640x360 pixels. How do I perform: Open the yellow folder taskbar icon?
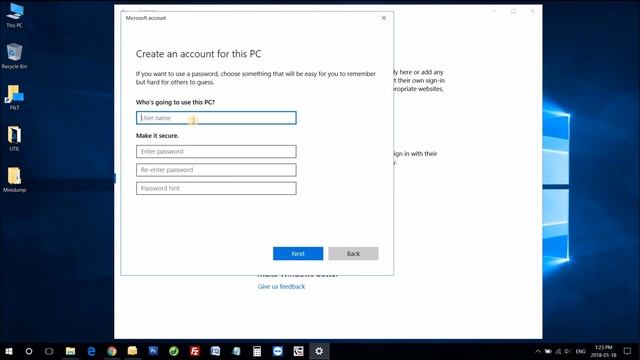(132, 351)
